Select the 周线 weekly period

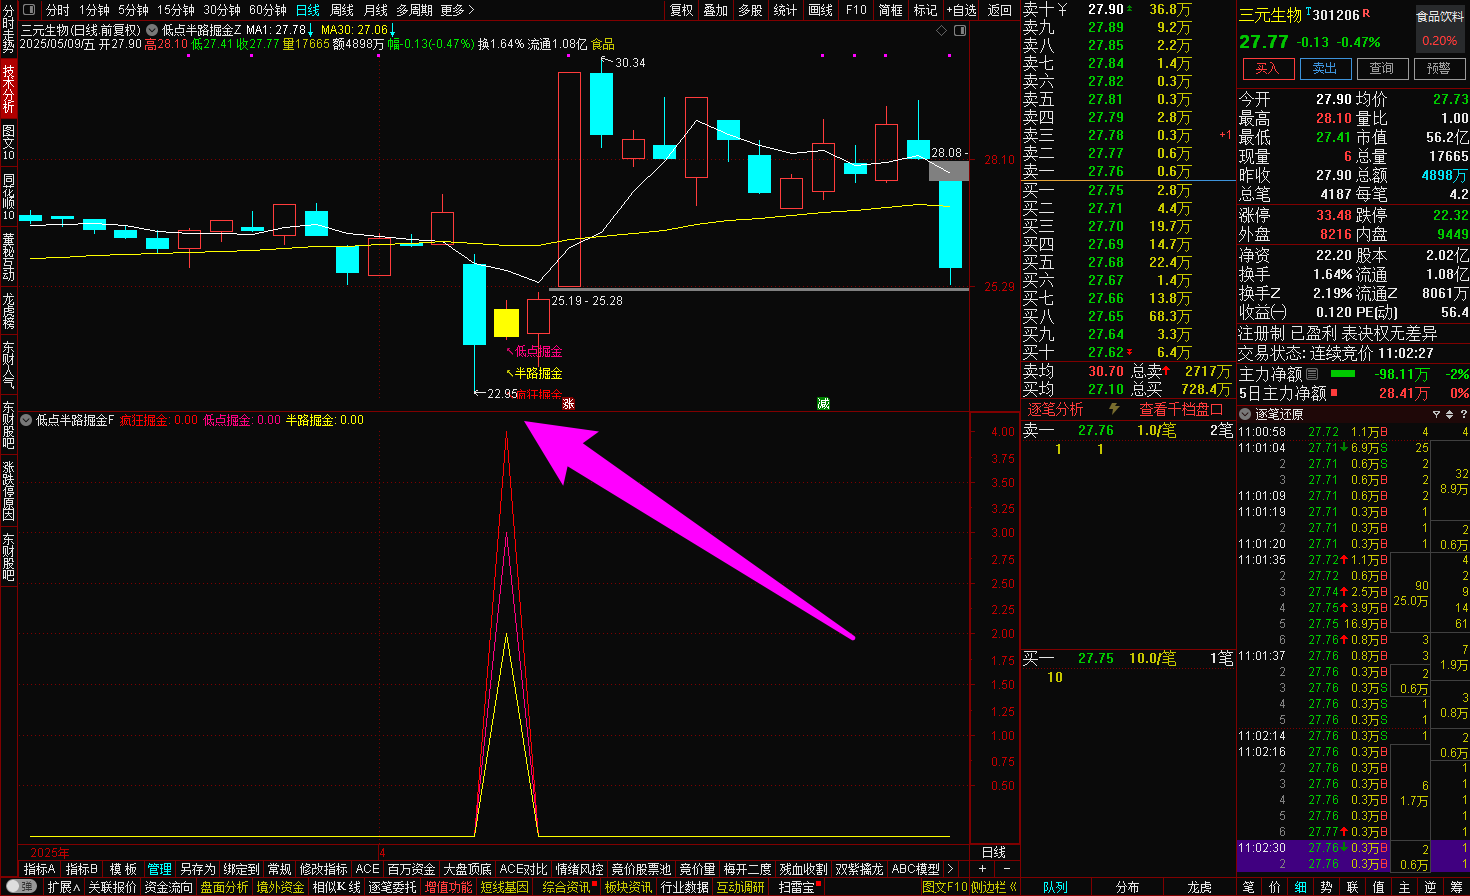click(342, 10)
